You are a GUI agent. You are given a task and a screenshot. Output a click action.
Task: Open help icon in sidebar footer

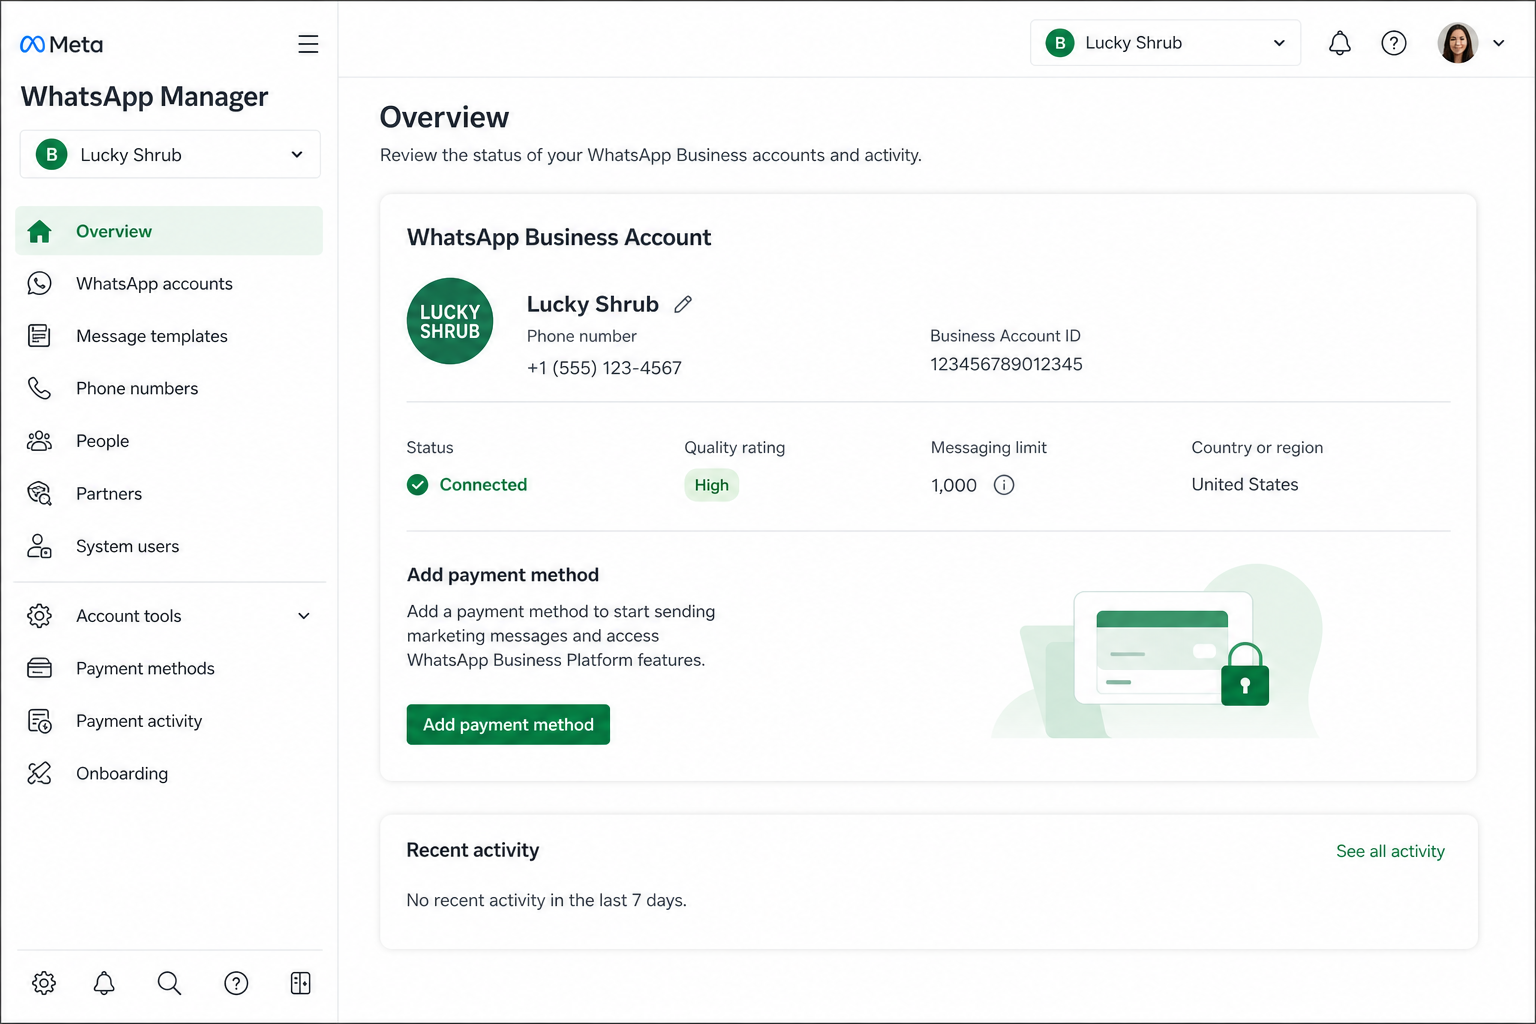pyautogui.click(x=236, y=983)
